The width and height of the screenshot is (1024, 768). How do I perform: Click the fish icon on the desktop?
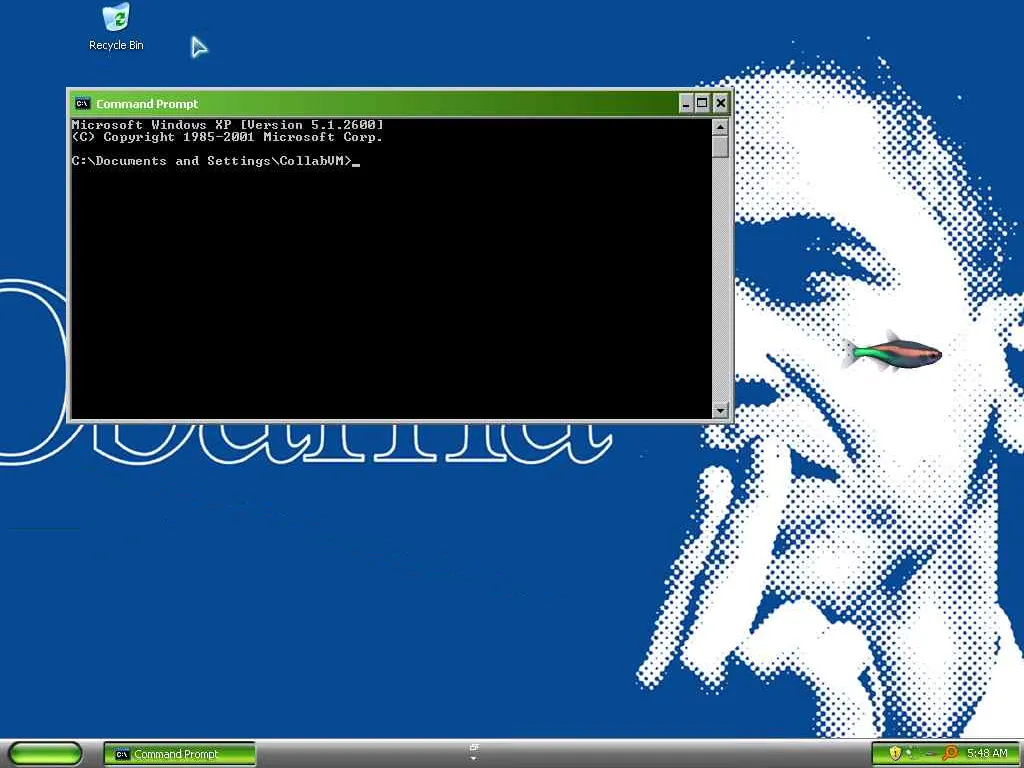(891, 353)
